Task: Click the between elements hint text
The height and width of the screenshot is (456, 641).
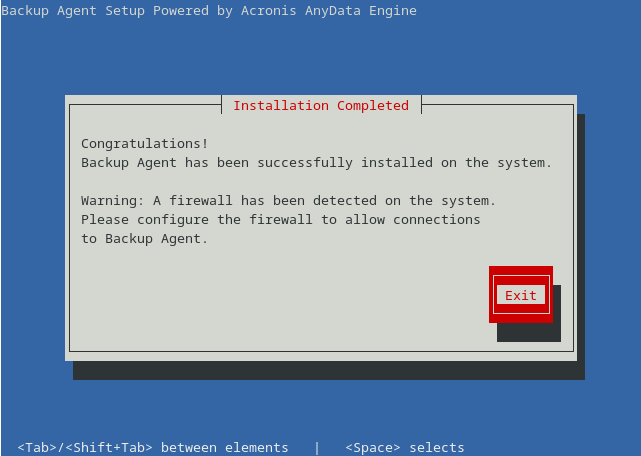Action: [224, 447]
